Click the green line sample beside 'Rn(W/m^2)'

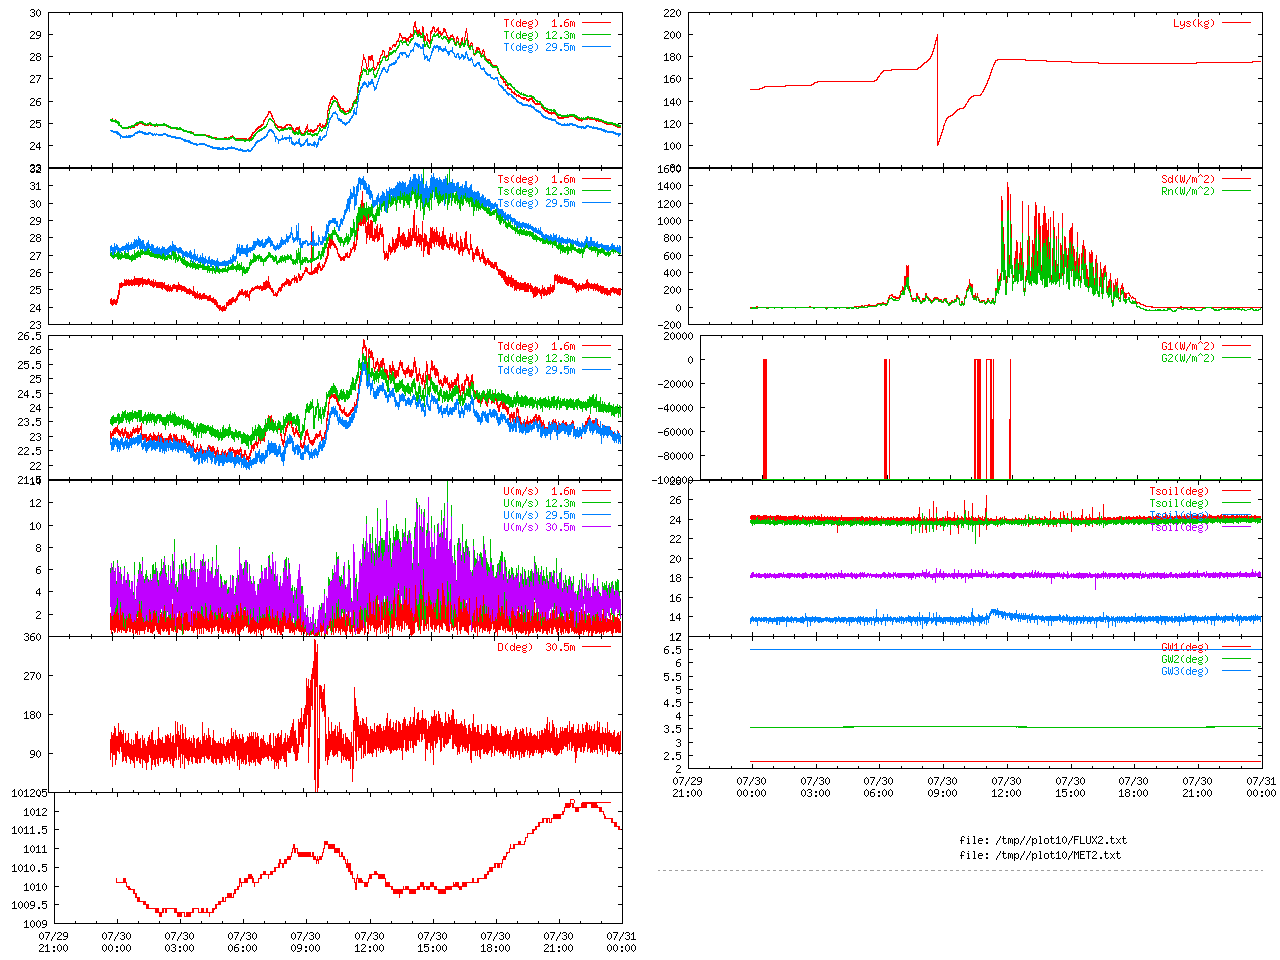[1236, 191]
